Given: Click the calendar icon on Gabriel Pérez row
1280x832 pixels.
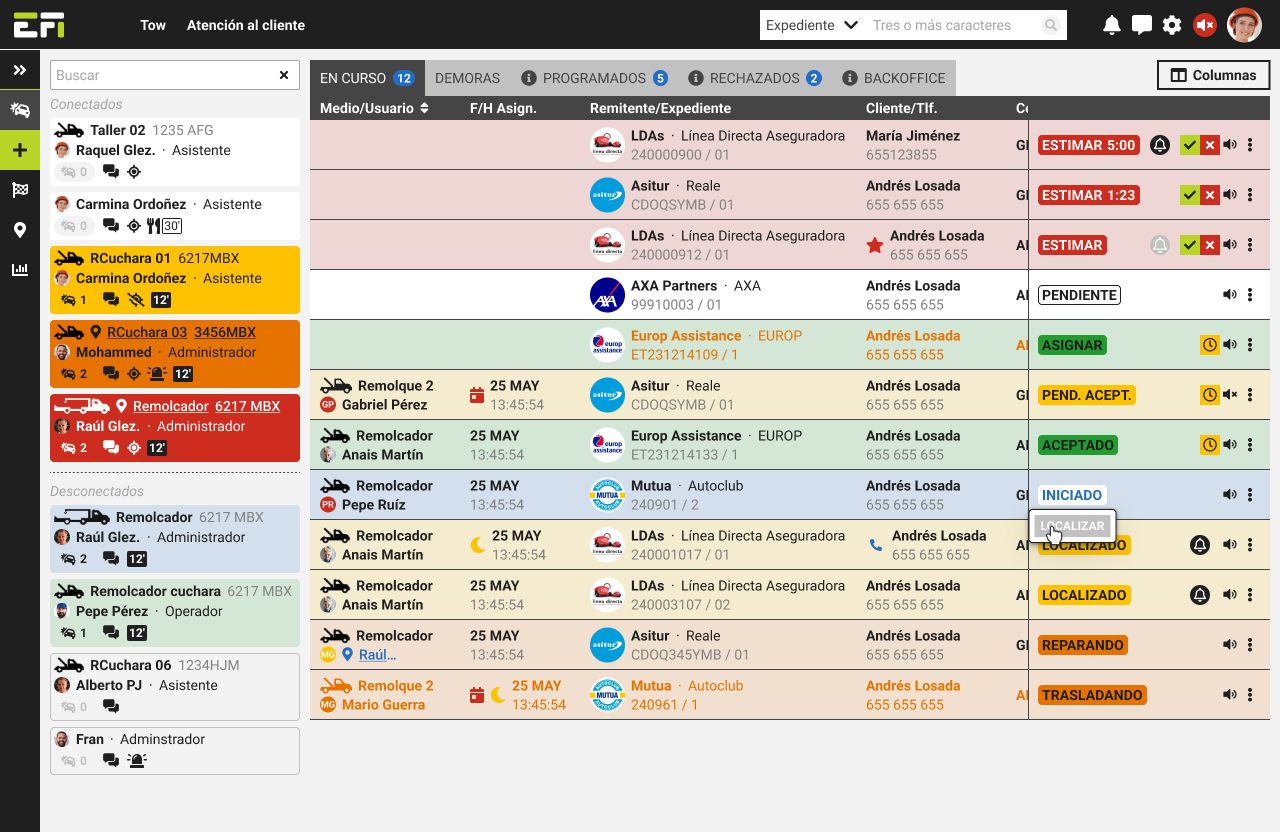Looking at the screenshot, I should tap(477, 395).
